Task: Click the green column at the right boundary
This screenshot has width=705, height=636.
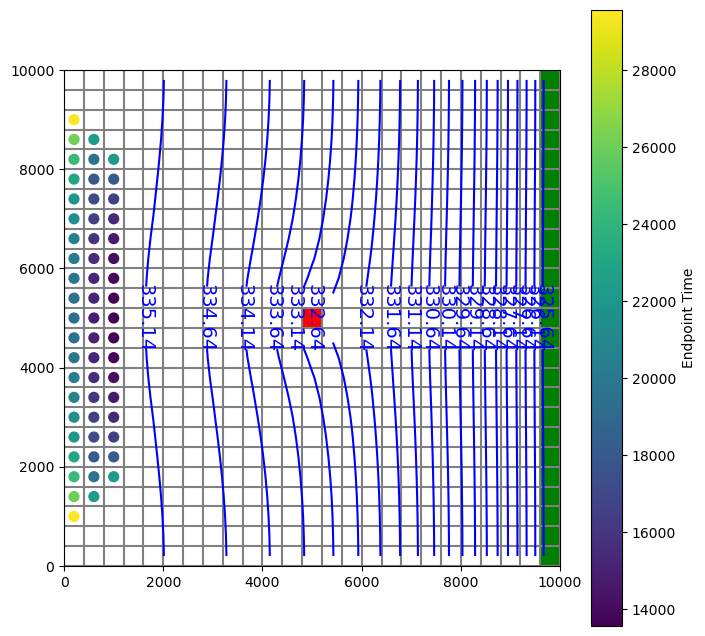Action: pos(550,318)
